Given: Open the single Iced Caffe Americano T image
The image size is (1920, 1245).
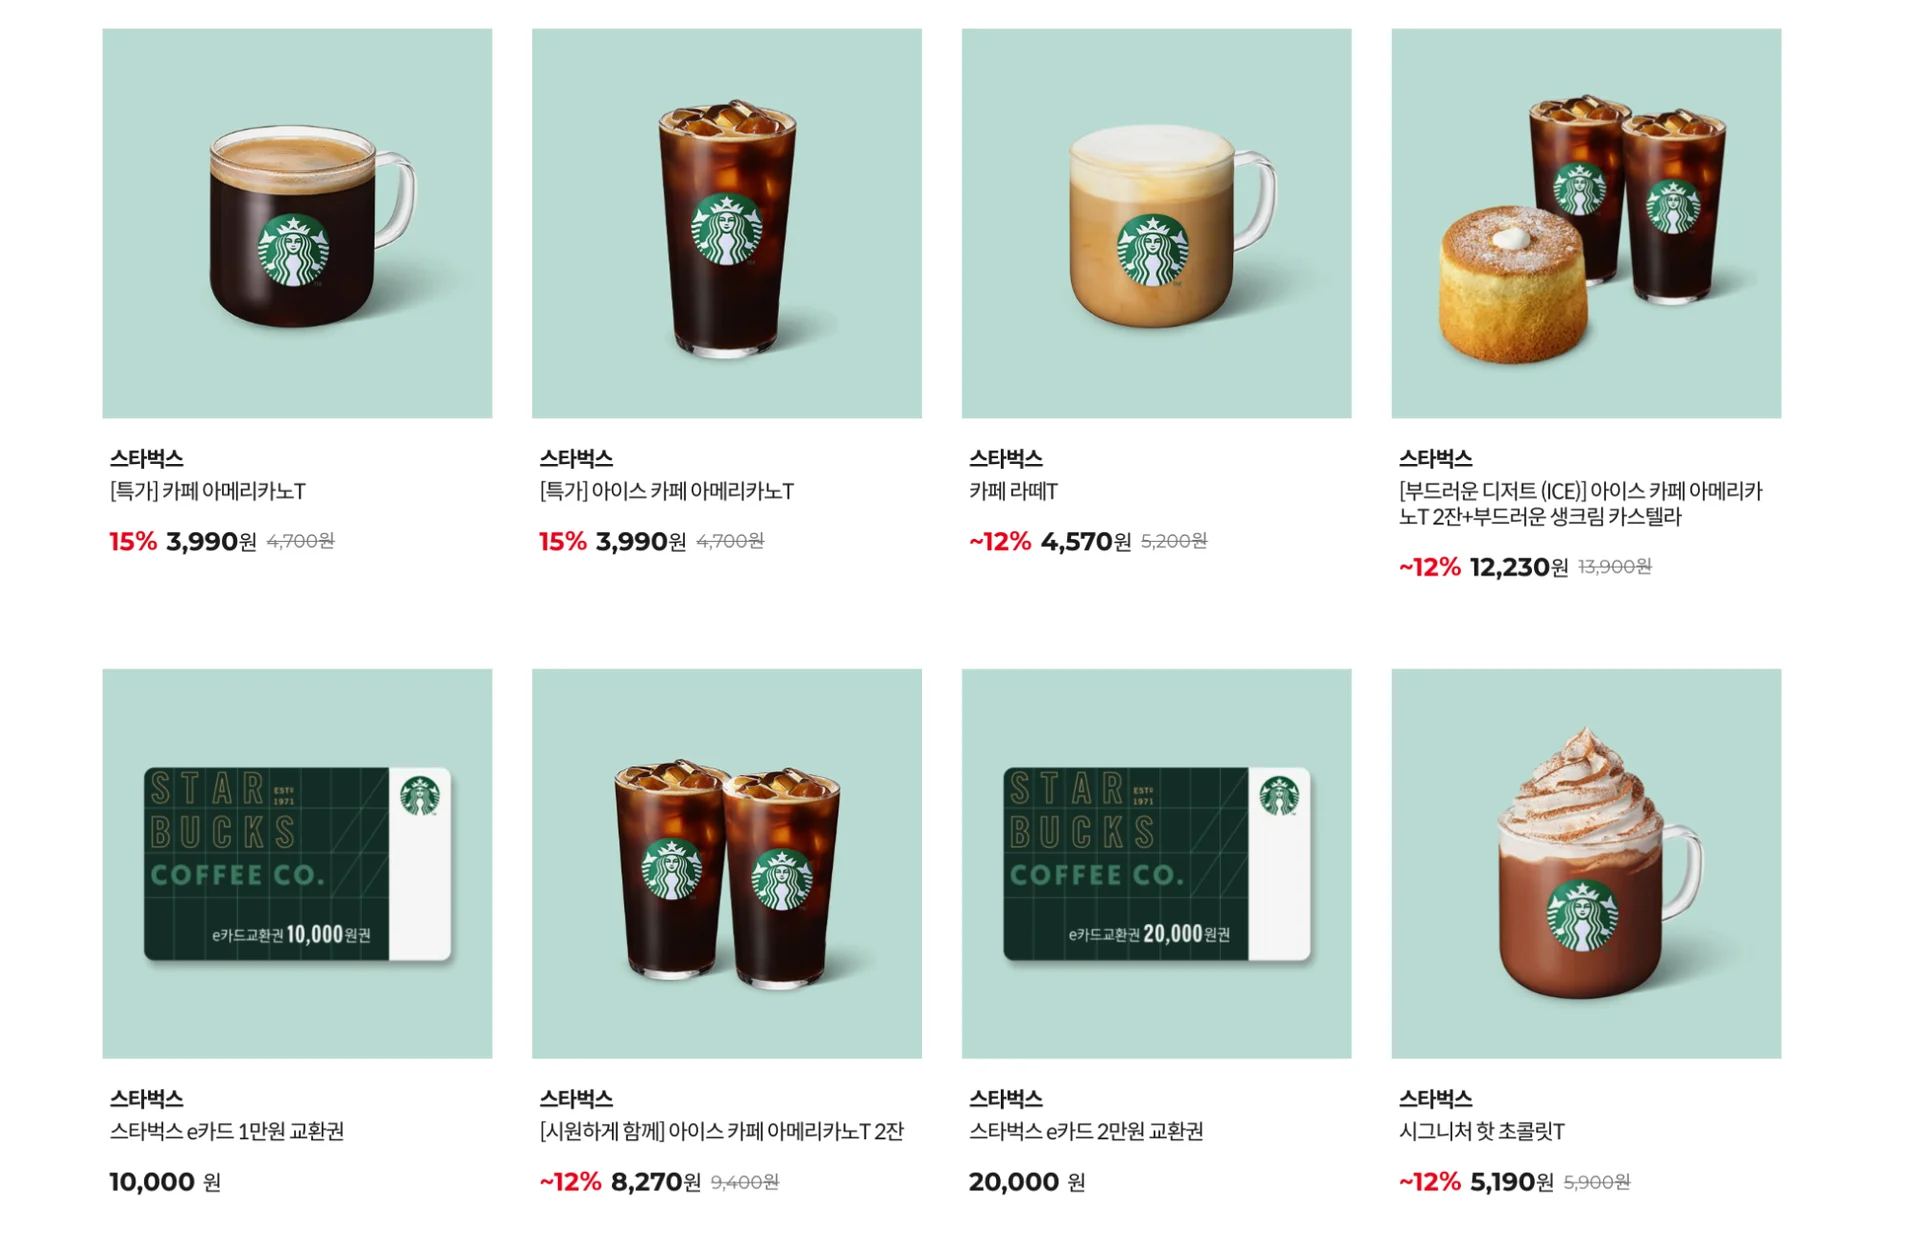Looking at the screenshot, I should coord(727,223).
